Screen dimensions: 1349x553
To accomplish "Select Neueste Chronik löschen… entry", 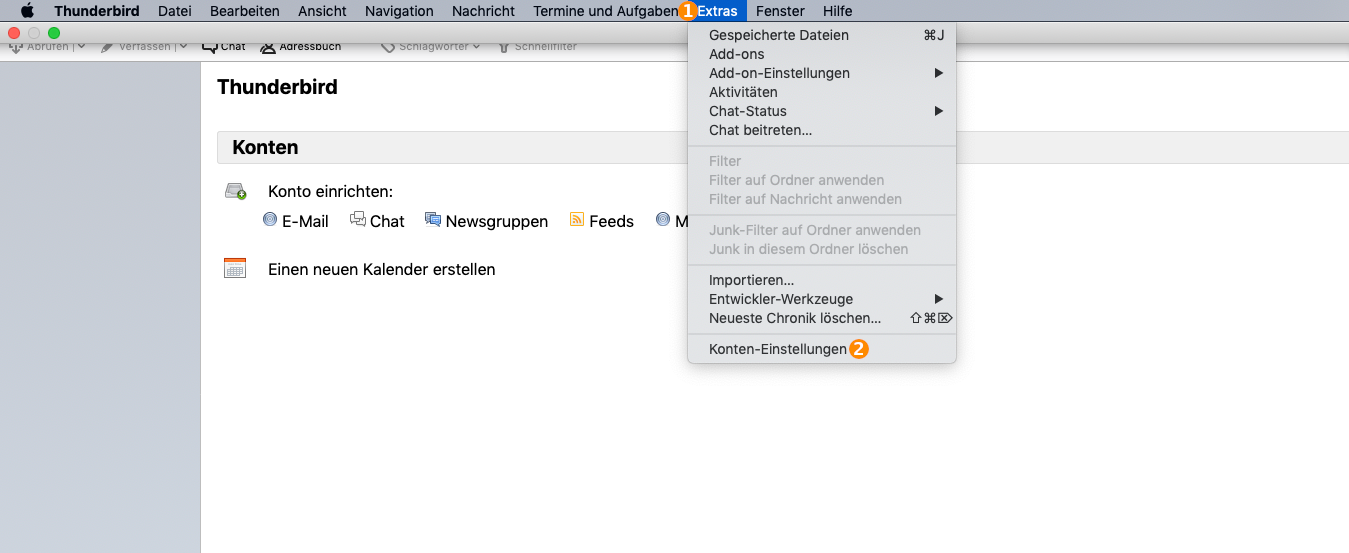I will click(x=822, y=318).
